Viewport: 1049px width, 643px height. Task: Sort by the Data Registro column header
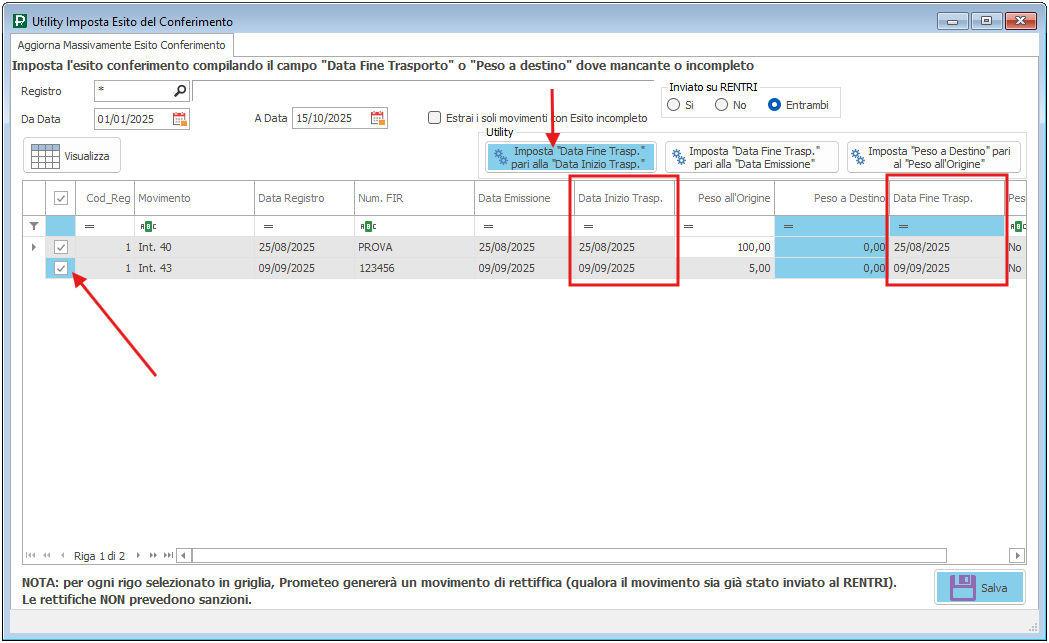point(301,198)
